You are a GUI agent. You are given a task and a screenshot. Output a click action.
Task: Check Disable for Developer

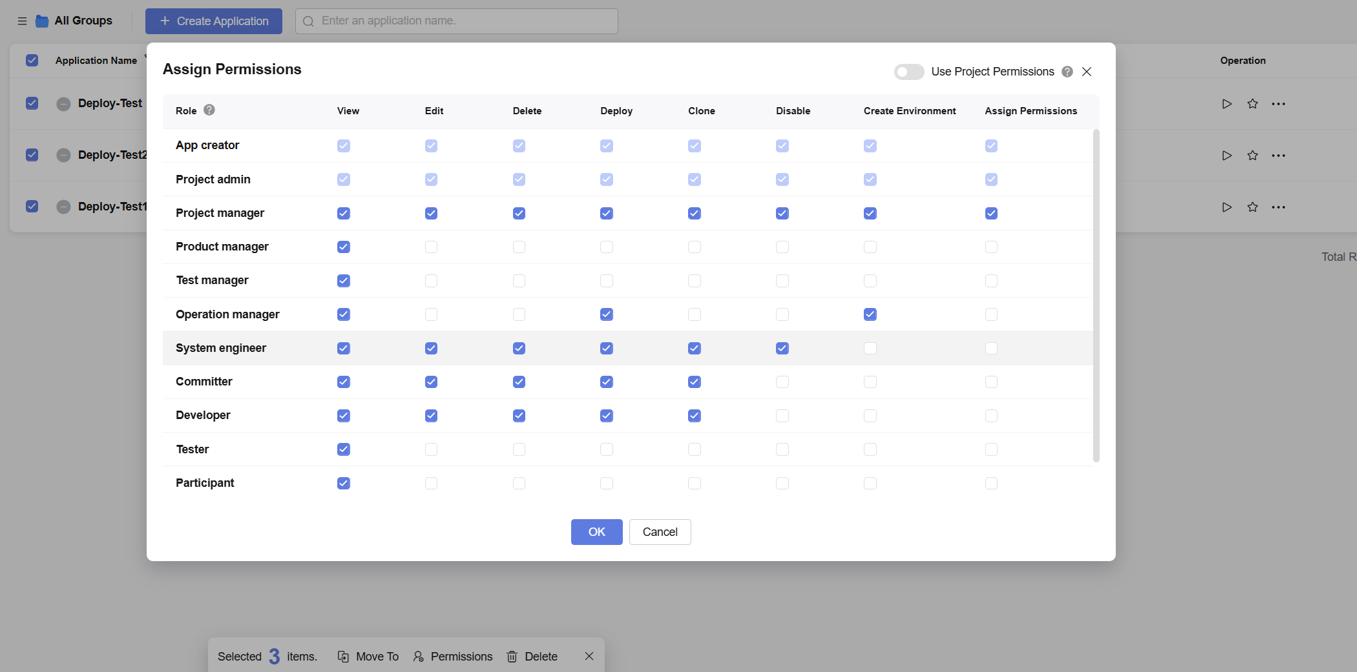point(782,416)
